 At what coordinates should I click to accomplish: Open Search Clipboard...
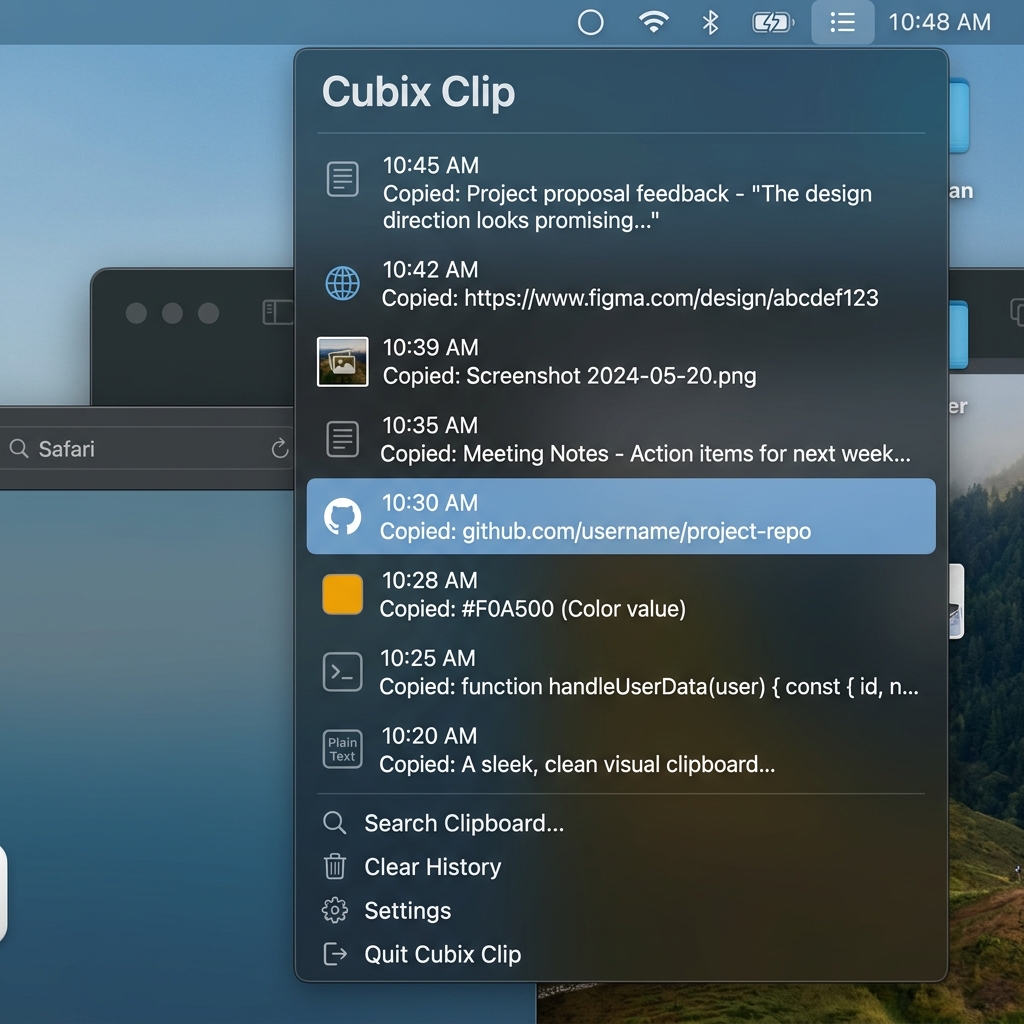[621, 823]
